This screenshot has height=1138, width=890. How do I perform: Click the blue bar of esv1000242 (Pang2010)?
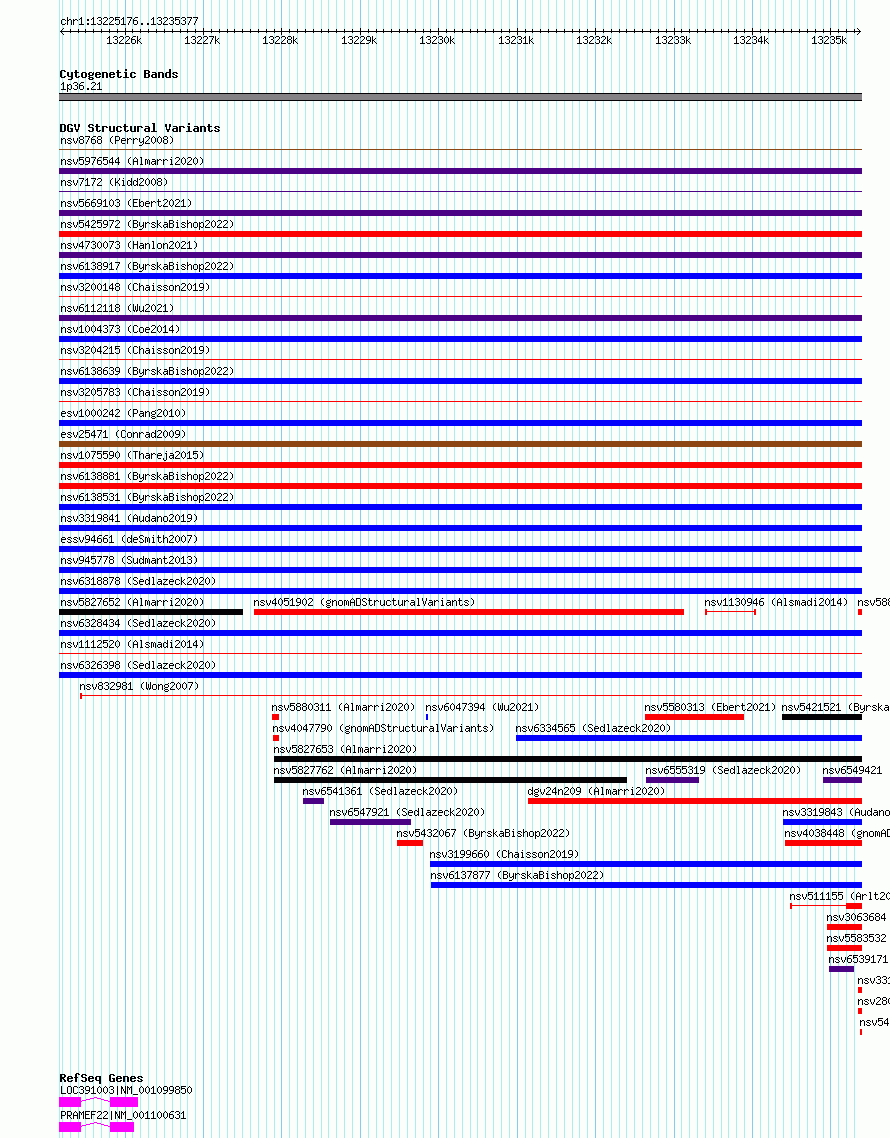[x=460, y=422]
